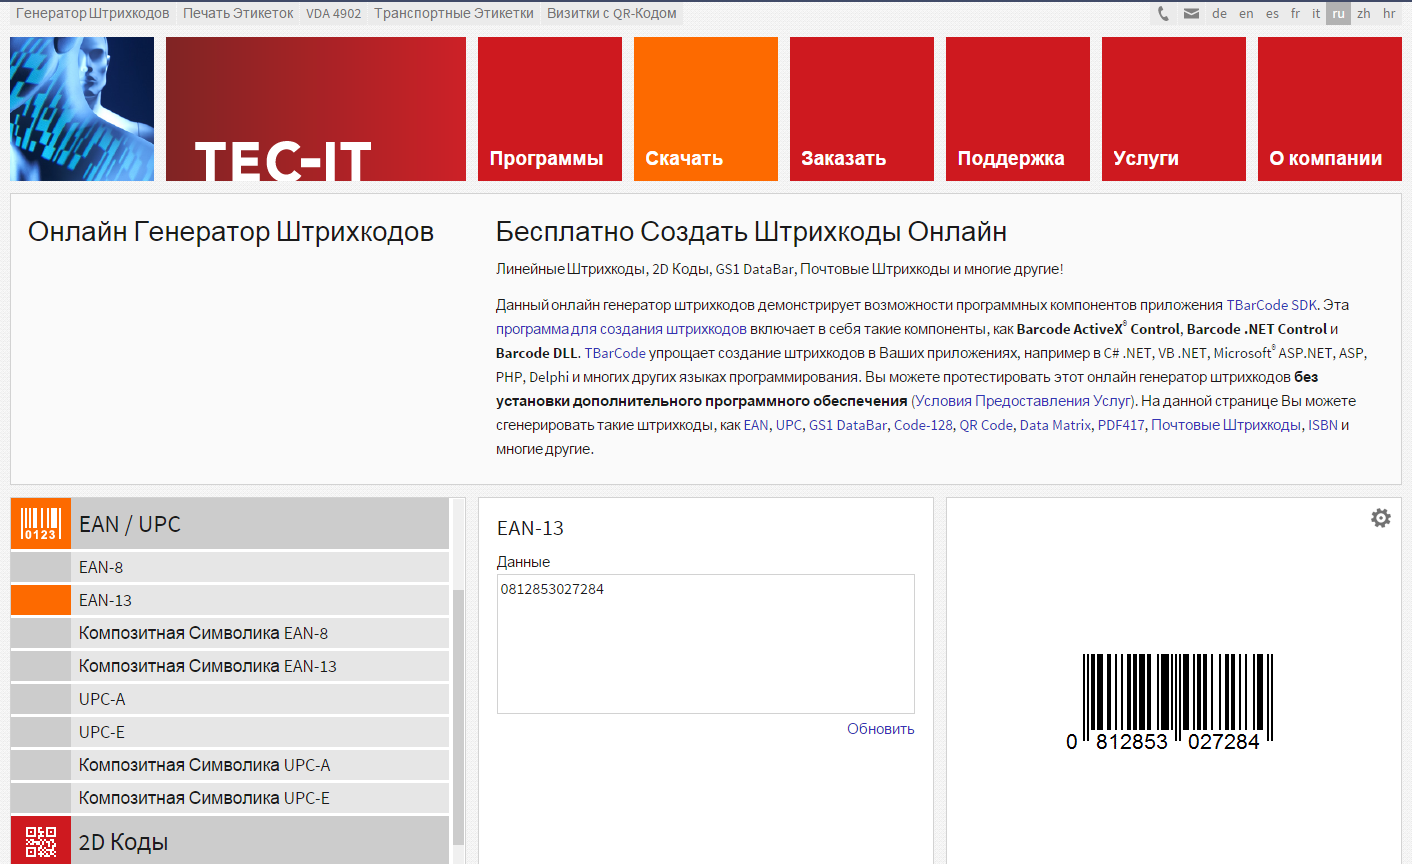This screenshot has width=1412, height=864.
Task: Choose Композитная Символика EAN-13
Action: 208,666
